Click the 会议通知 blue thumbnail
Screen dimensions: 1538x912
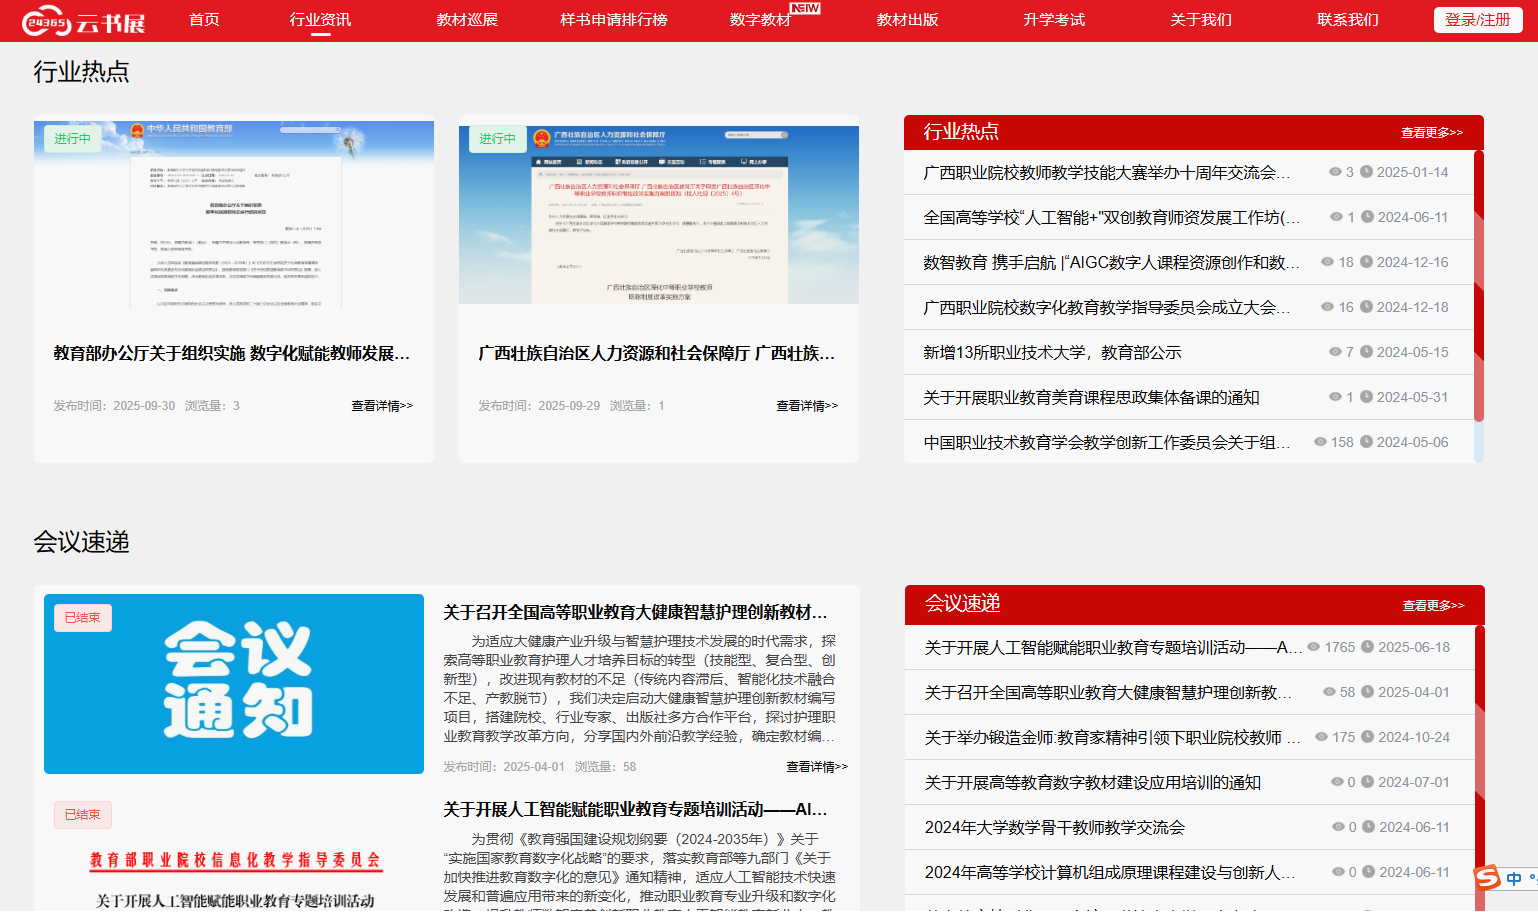(234, 684)
